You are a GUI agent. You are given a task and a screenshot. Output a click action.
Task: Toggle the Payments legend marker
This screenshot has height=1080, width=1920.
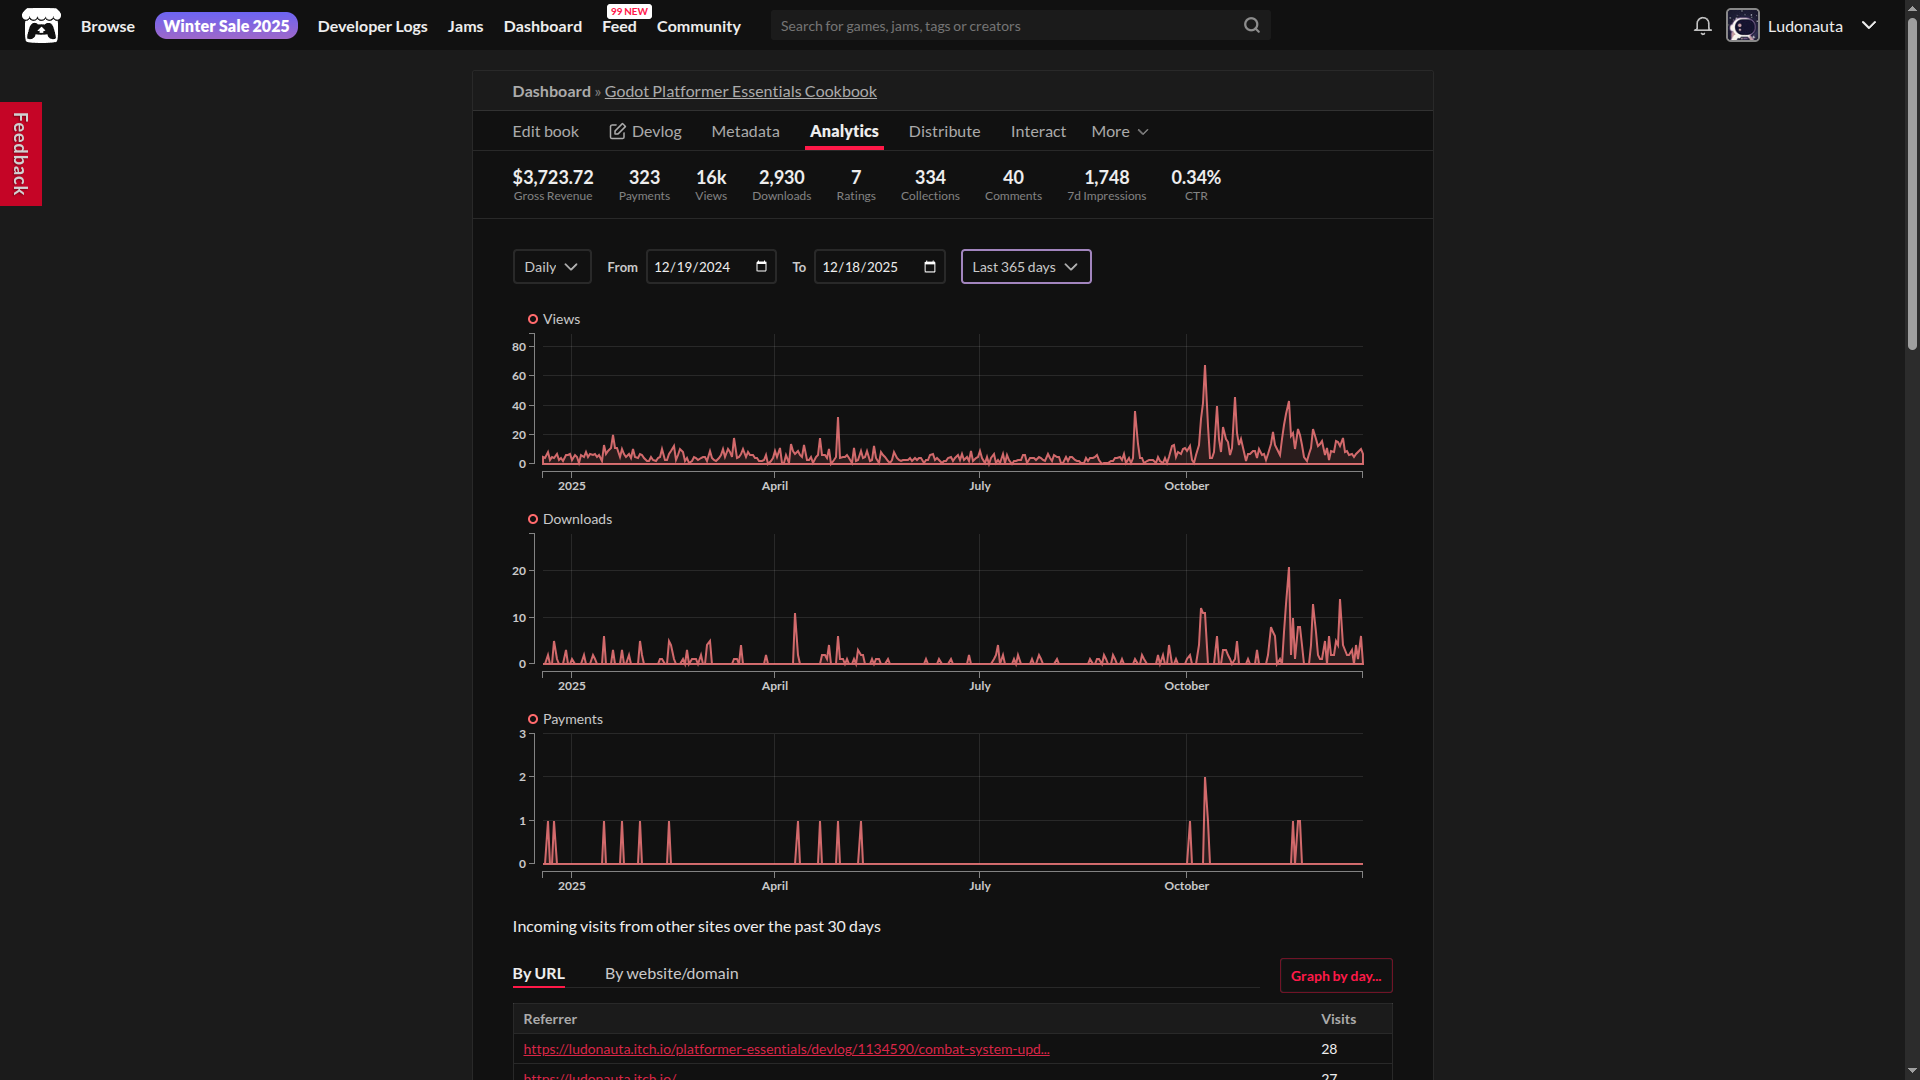[x=533, y=720]
